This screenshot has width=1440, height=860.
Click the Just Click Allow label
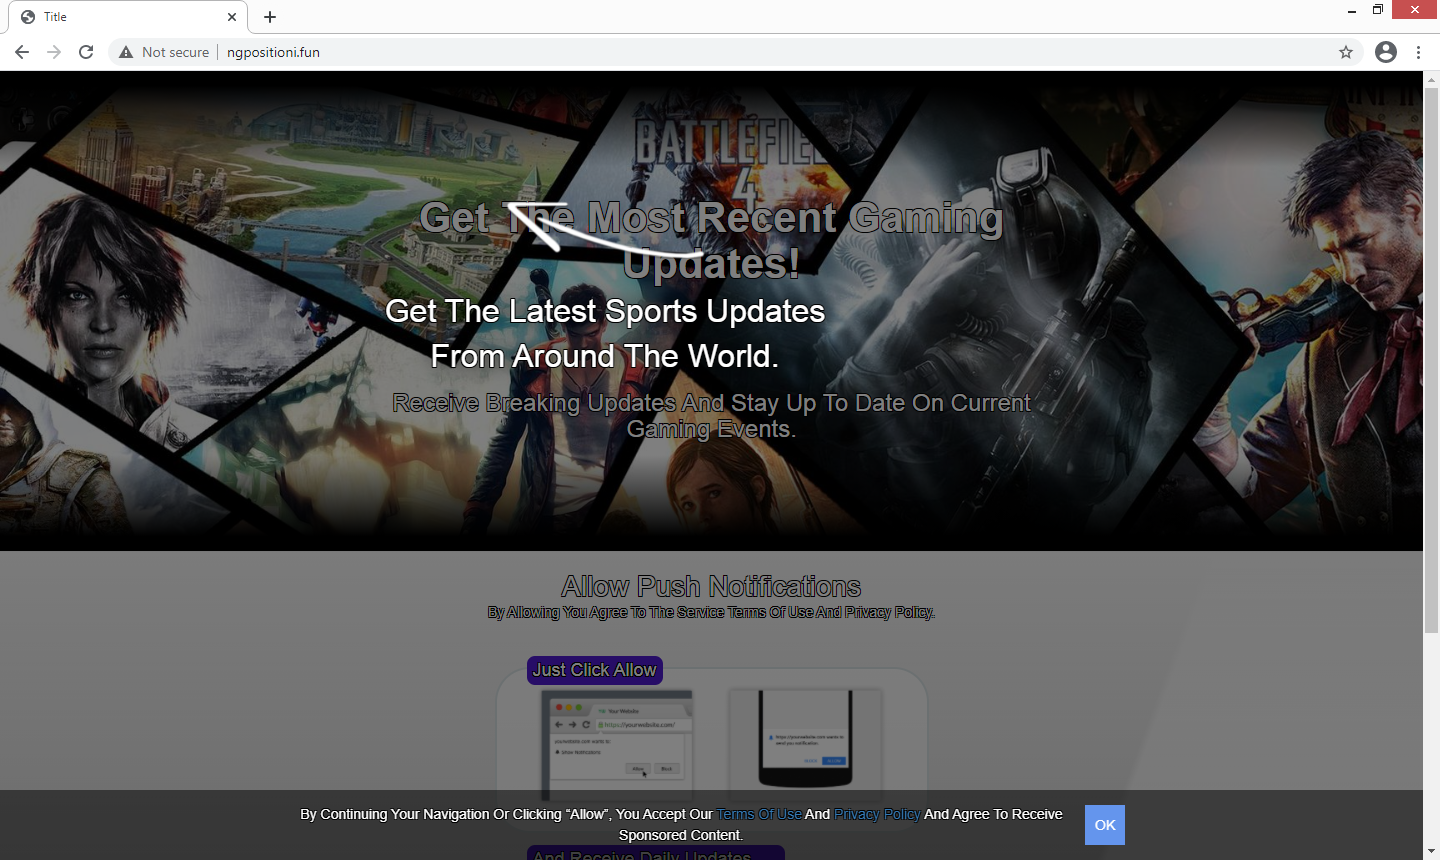(595, 670)
